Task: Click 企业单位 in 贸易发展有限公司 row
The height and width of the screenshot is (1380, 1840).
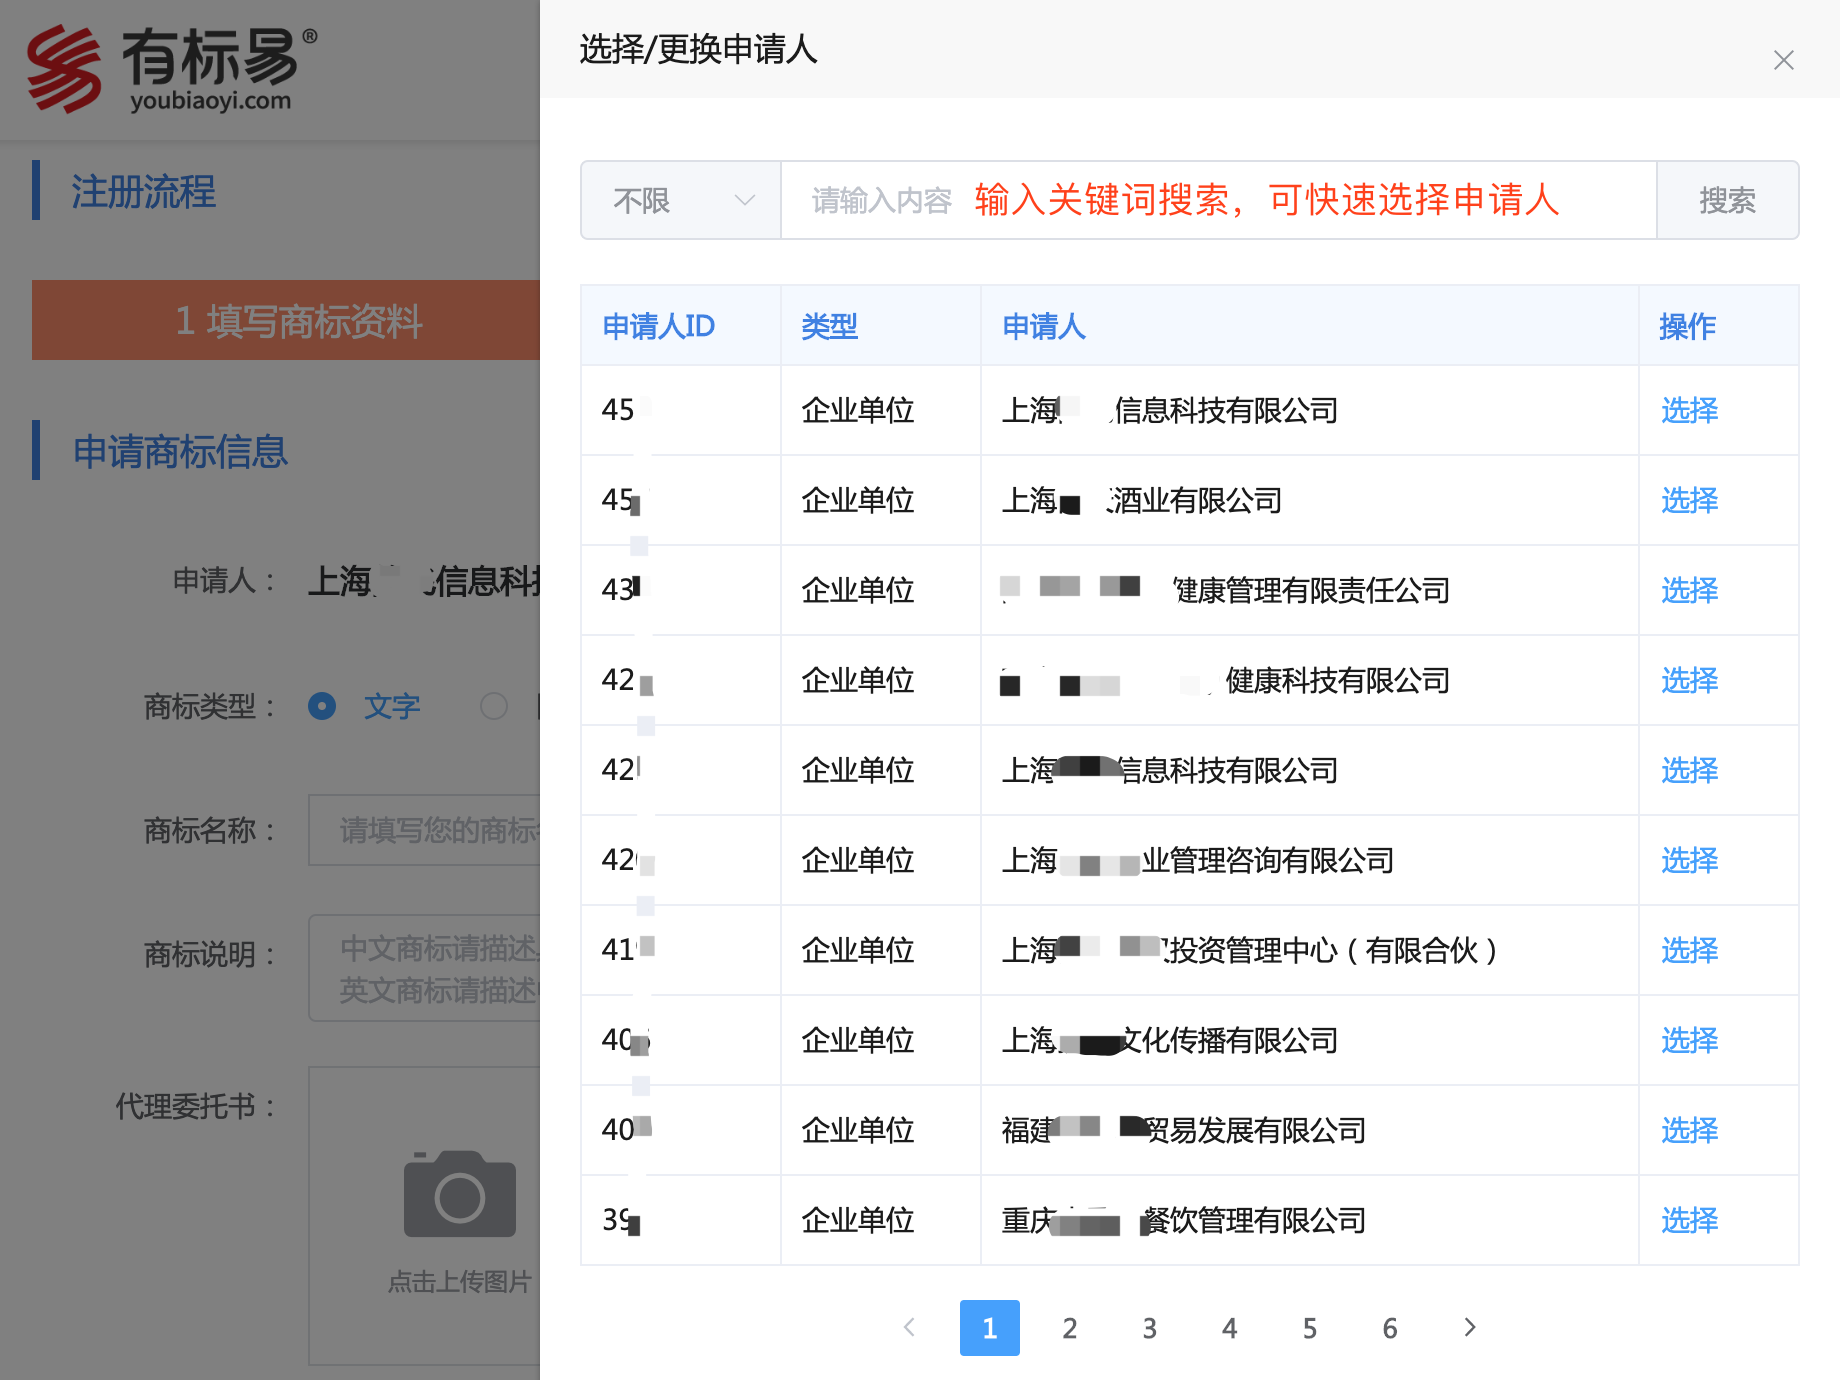Action: point(858,1130)
